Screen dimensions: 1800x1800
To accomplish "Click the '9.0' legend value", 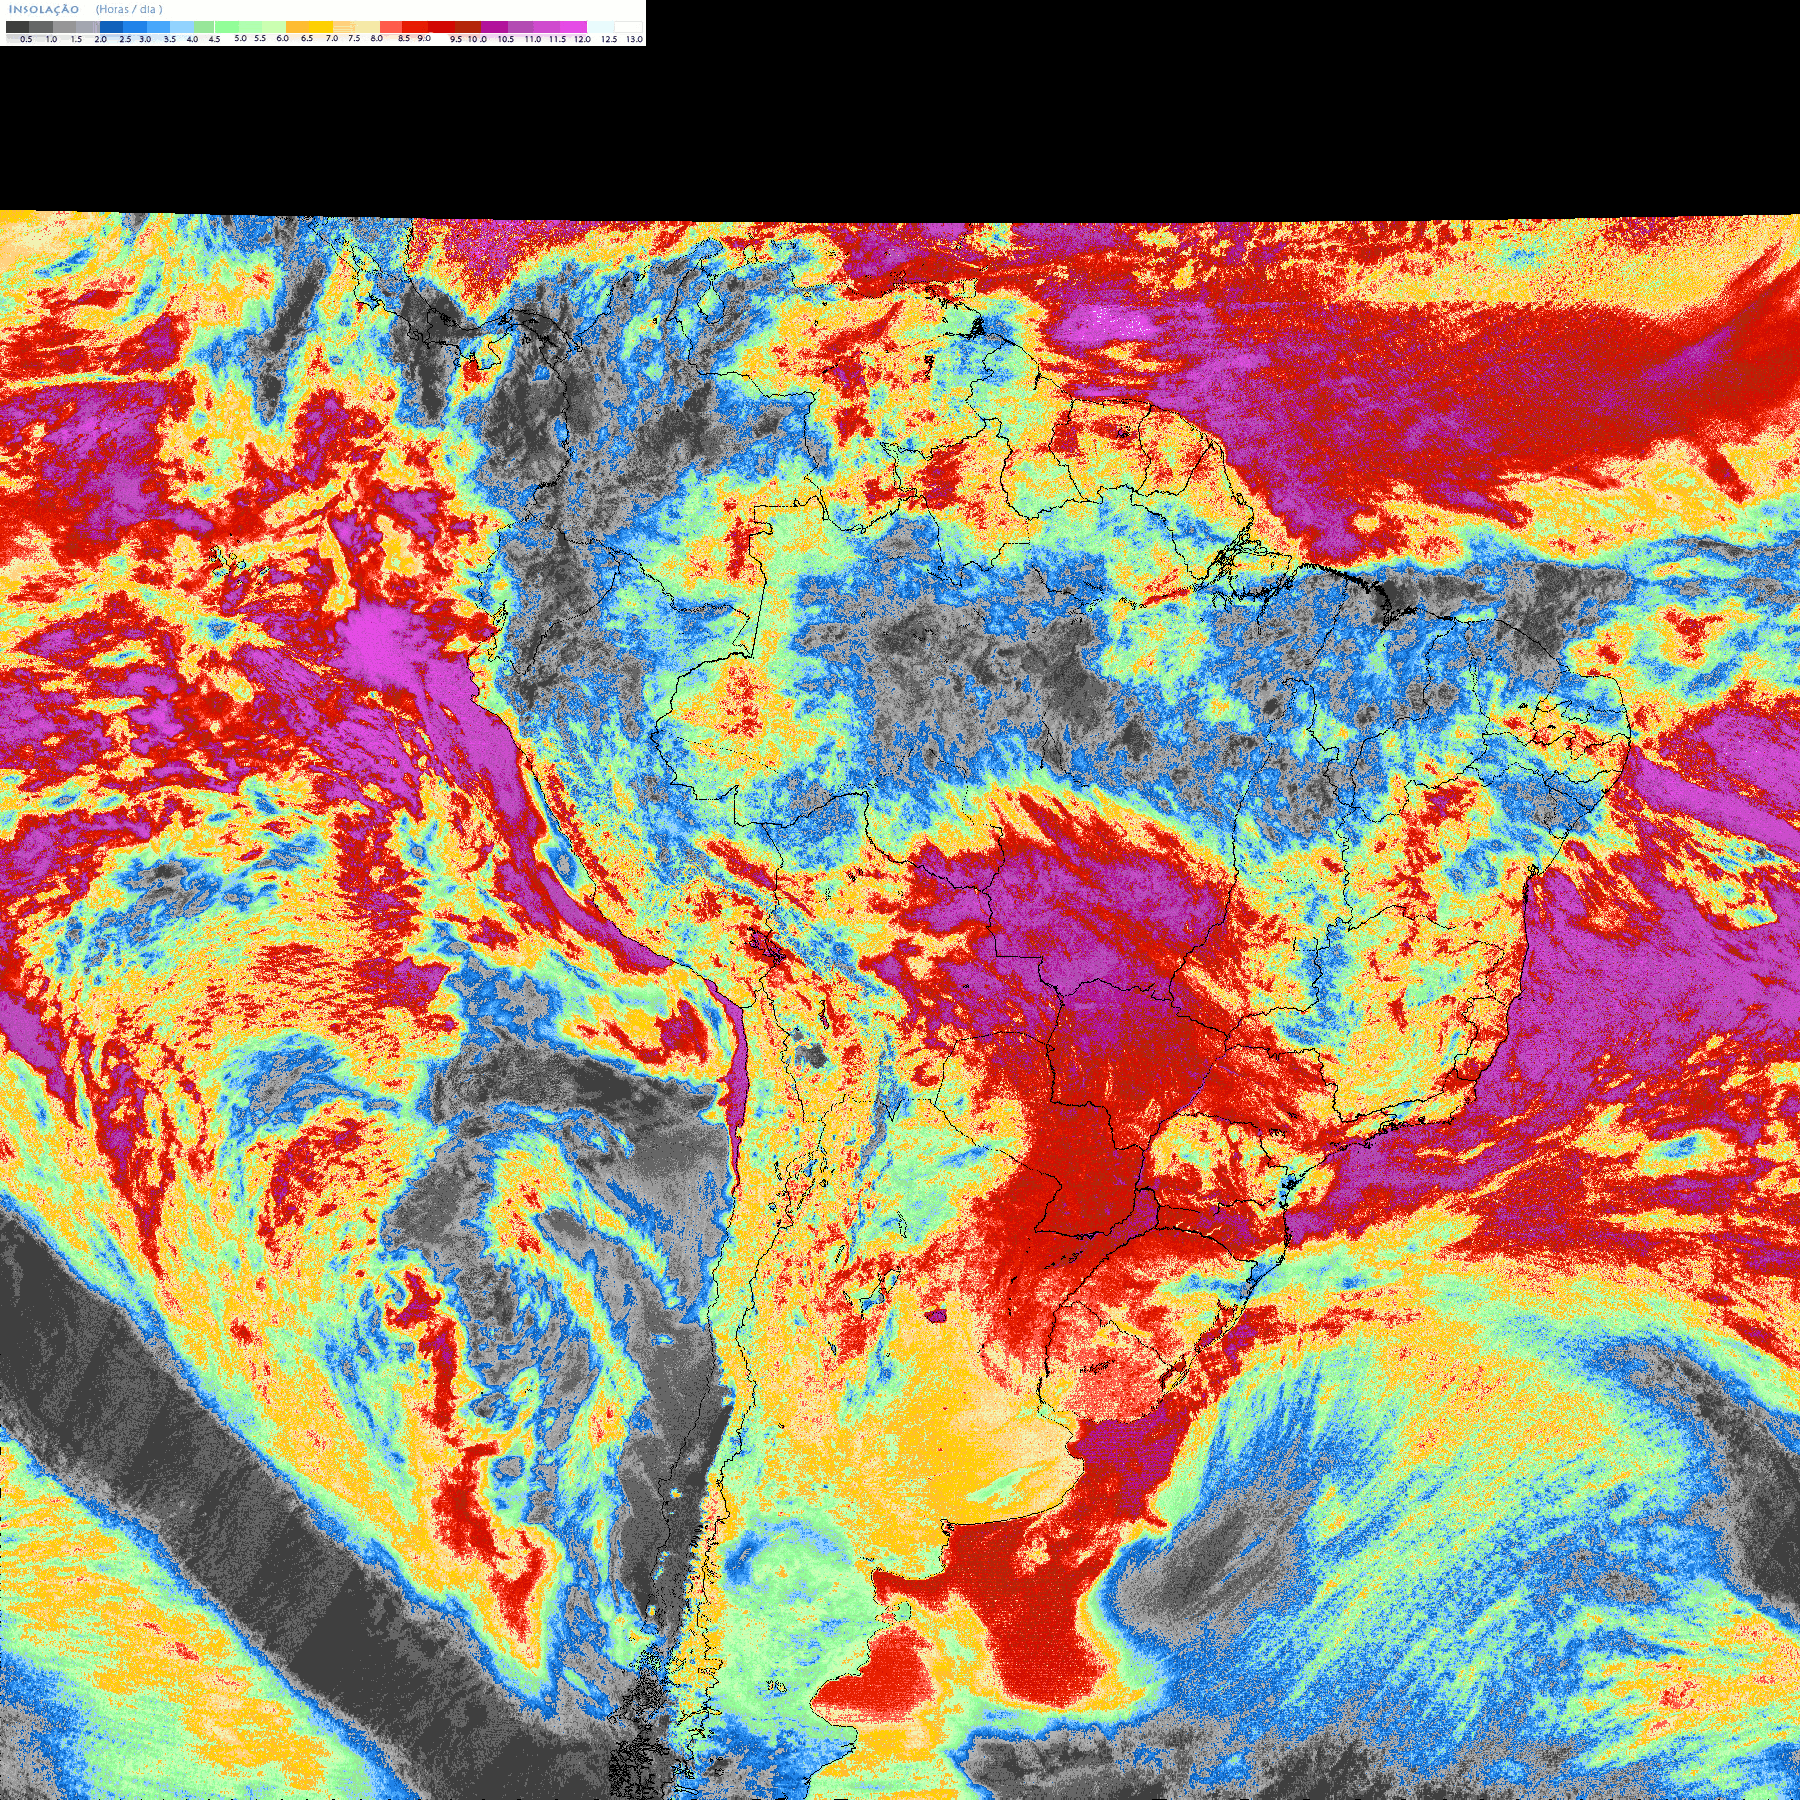I will pyautogui.click(x=424, y=38).
